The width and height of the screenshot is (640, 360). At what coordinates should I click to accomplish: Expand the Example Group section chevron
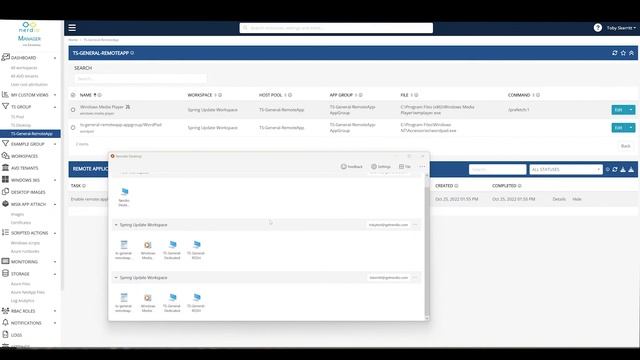click(x=55, y=144)
